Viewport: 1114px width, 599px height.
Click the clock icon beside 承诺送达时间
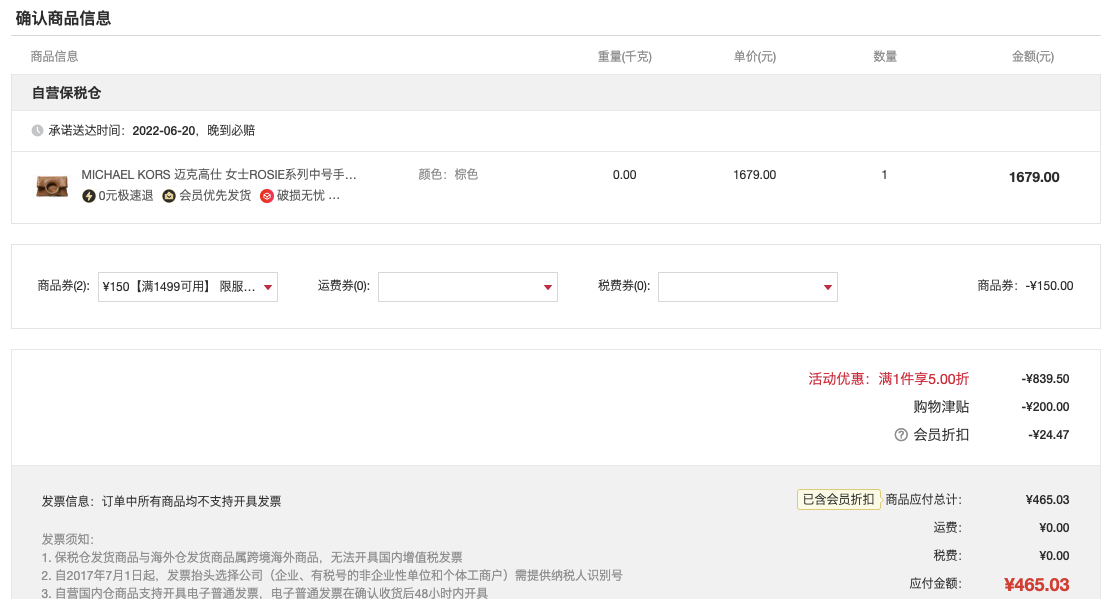coord(37,130)
